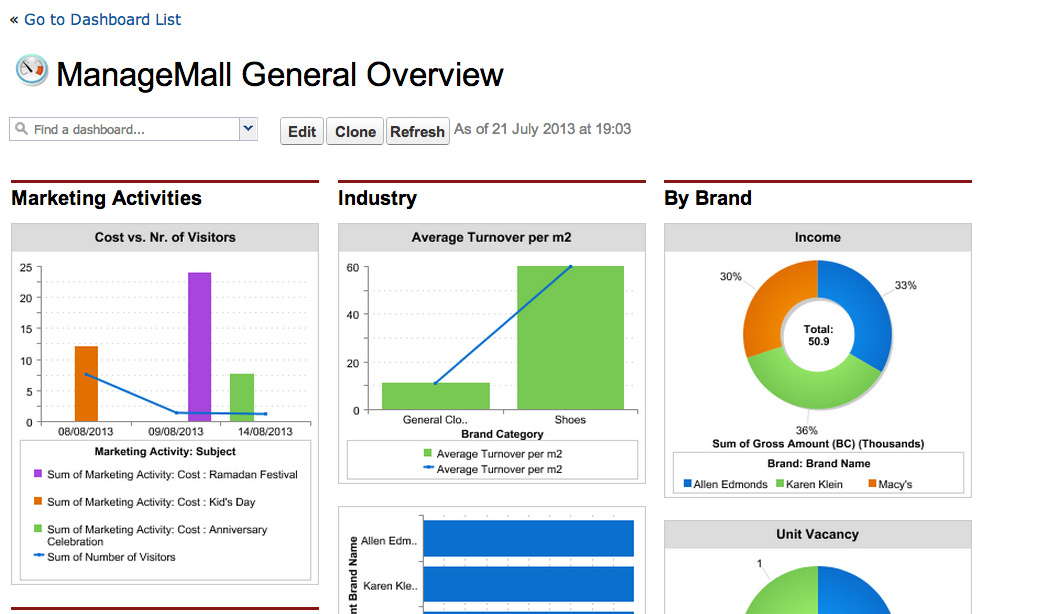The width and height of the screenshot is (1044, 614).
Task: Click the green Anniversary Celebration bar
Action: [x=242, y=397]
